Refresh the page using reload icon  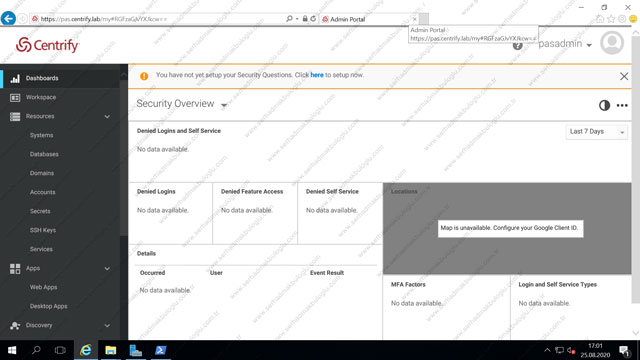(313, 19)
